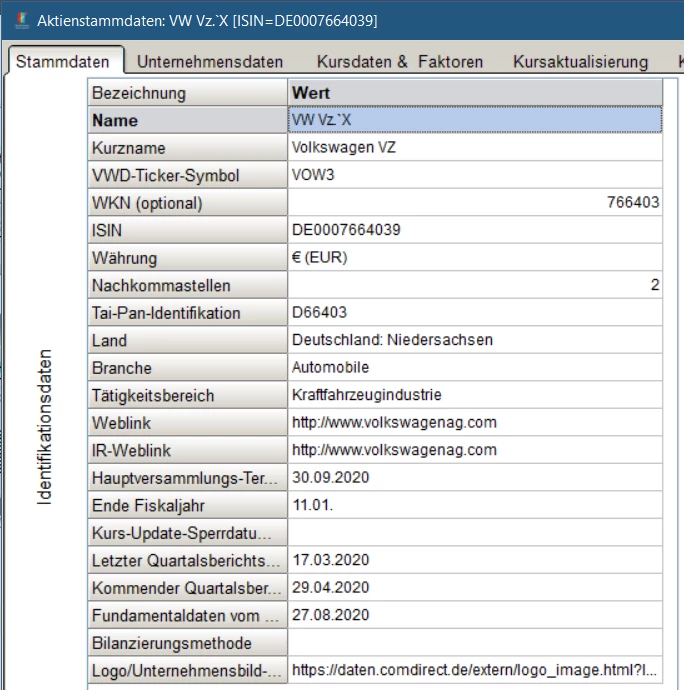
Task: Select the Hauptversammlungs-Ter... row label
Action: point(188,478)
